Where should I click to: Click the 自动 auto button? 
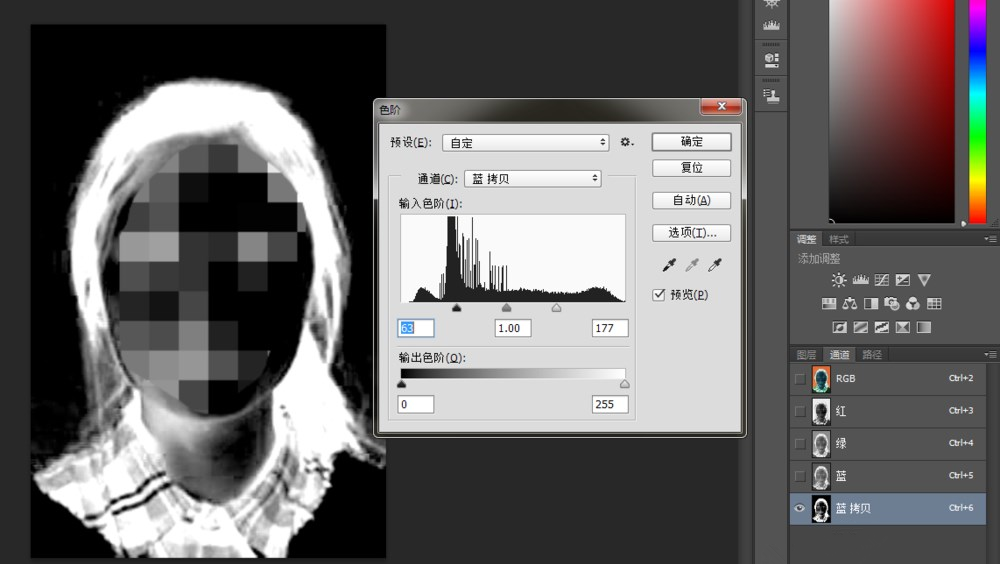tap(691, 200)
